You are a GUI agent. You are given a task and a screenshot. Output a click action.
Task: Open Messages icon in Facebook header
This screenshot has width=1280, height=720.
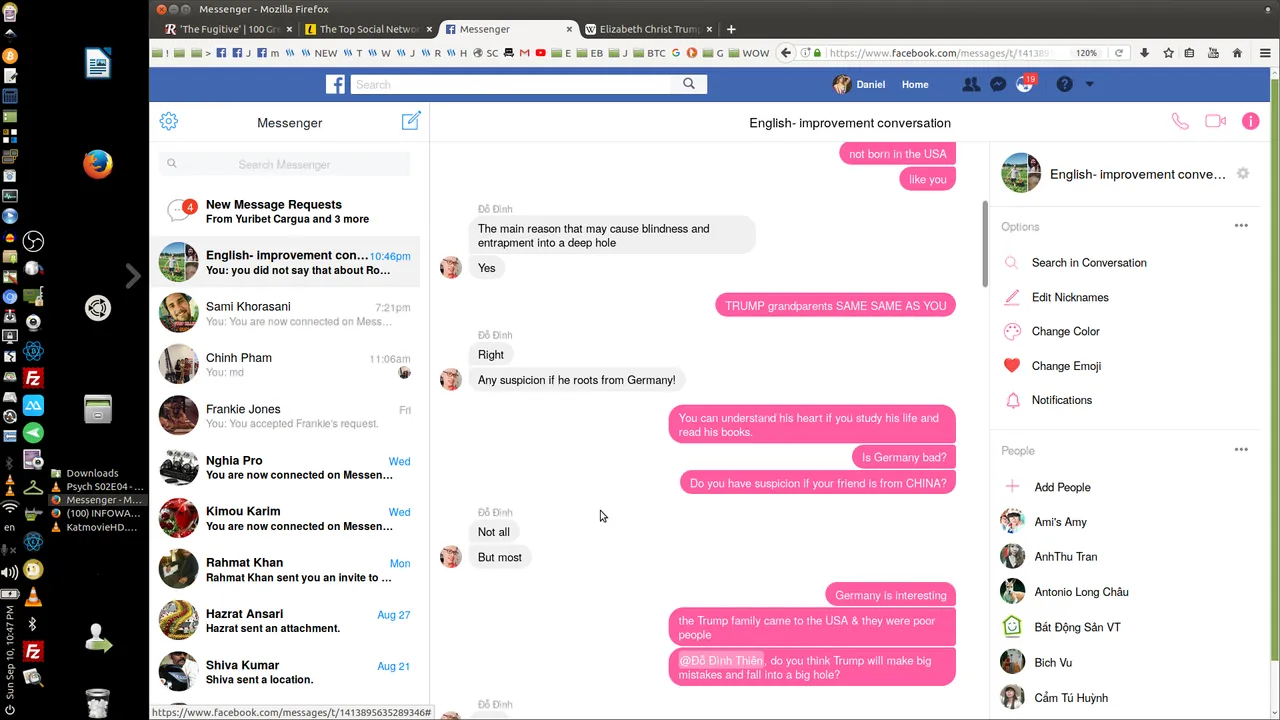click(998, 84)
